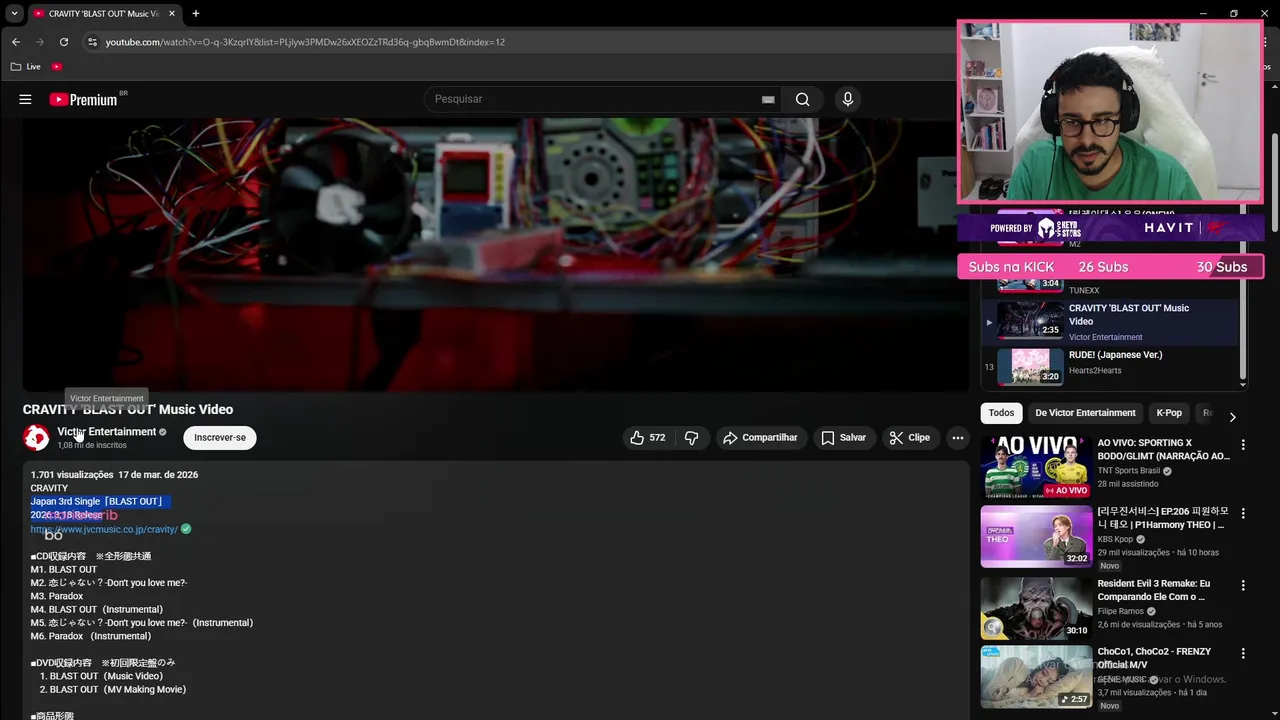
Task: Click the browser address bar URL
Action: [305, 42]
